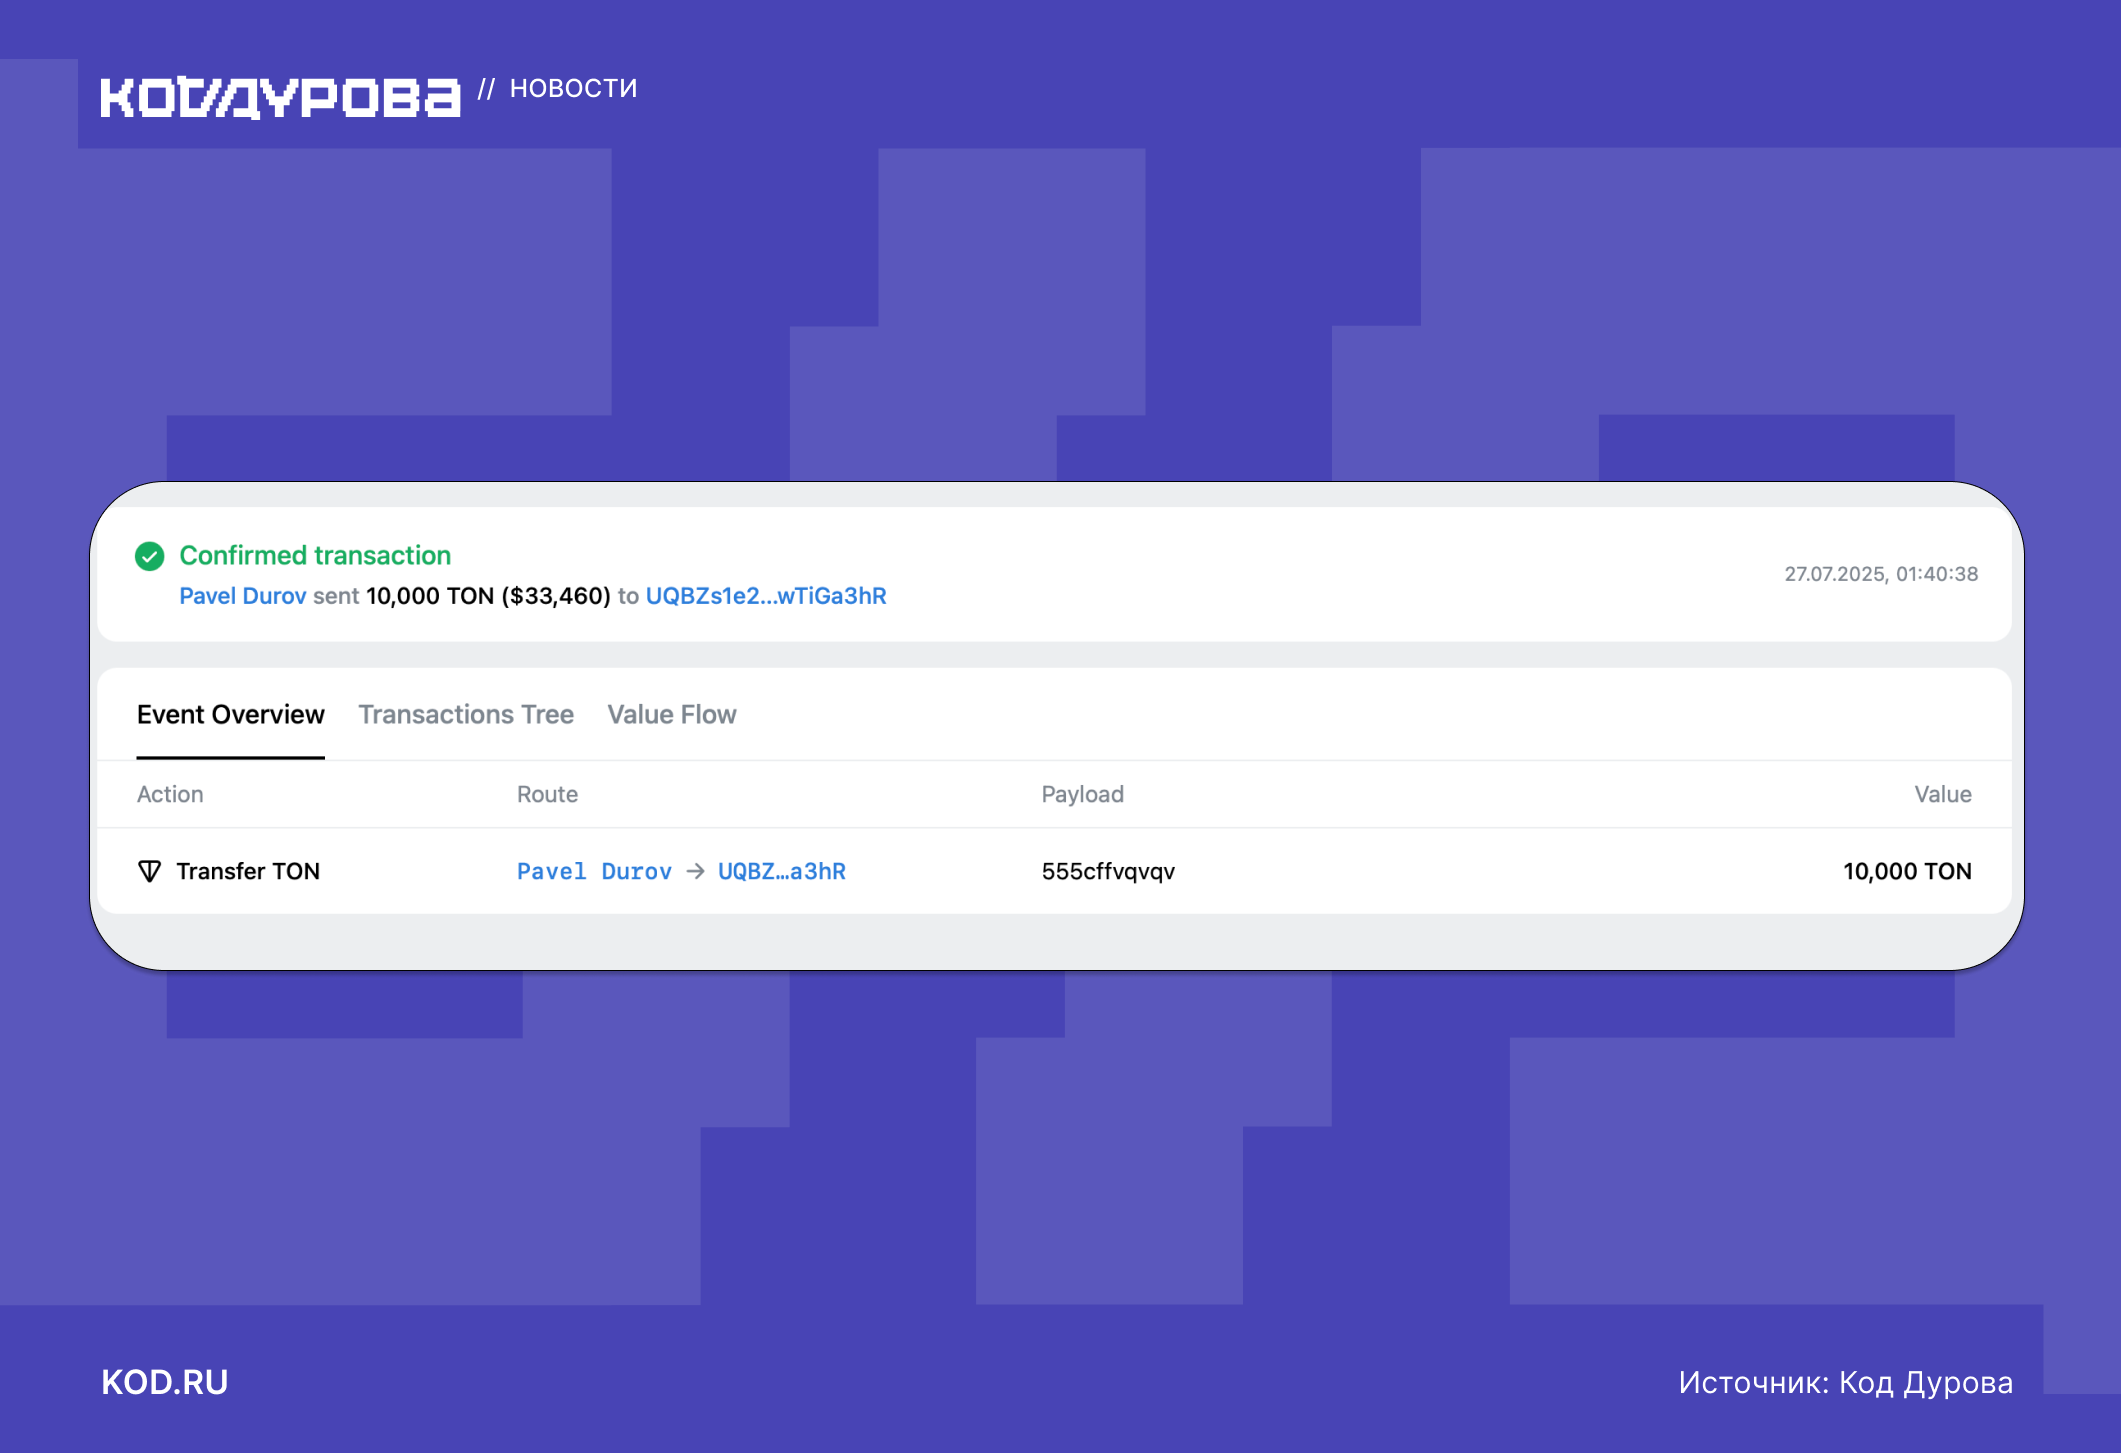Click the Transfer TON action label
Viewport: 2121px width, 1453px height.
click(x=248, y=871)
